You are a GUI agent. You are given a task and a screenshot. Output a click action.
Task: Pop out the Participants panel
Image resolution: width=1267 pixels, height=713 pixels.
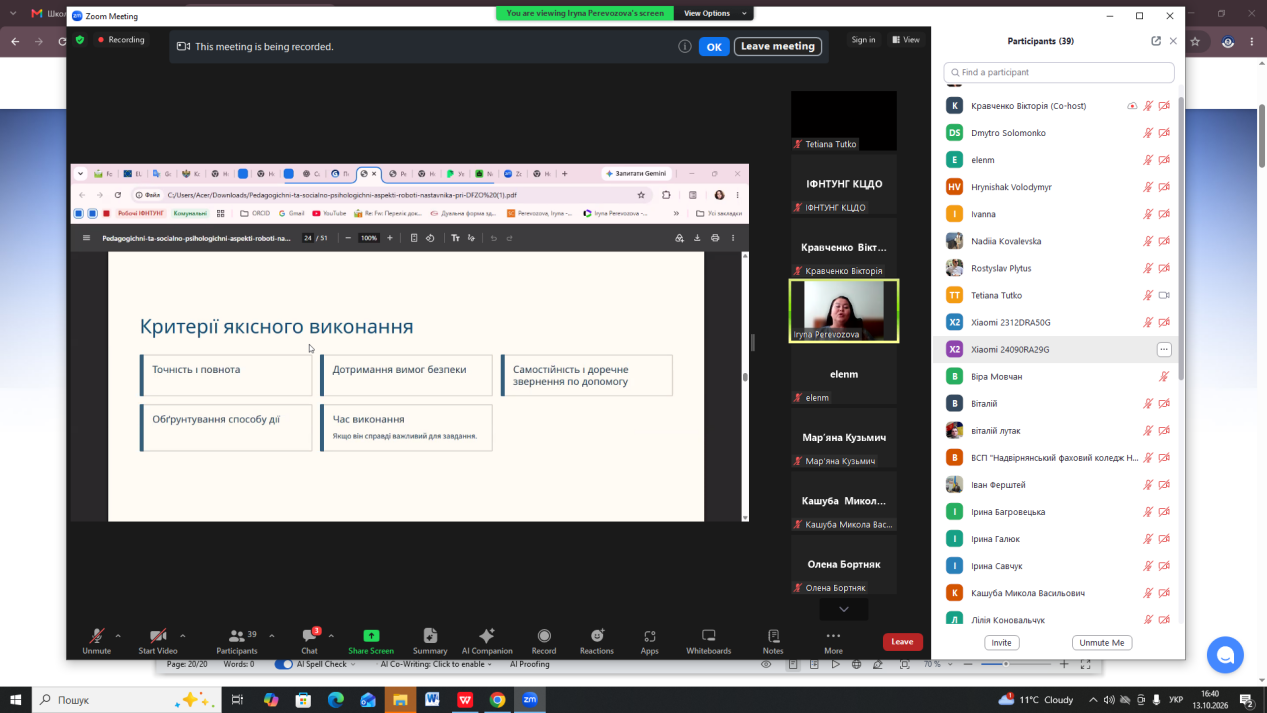[1156, 41]
